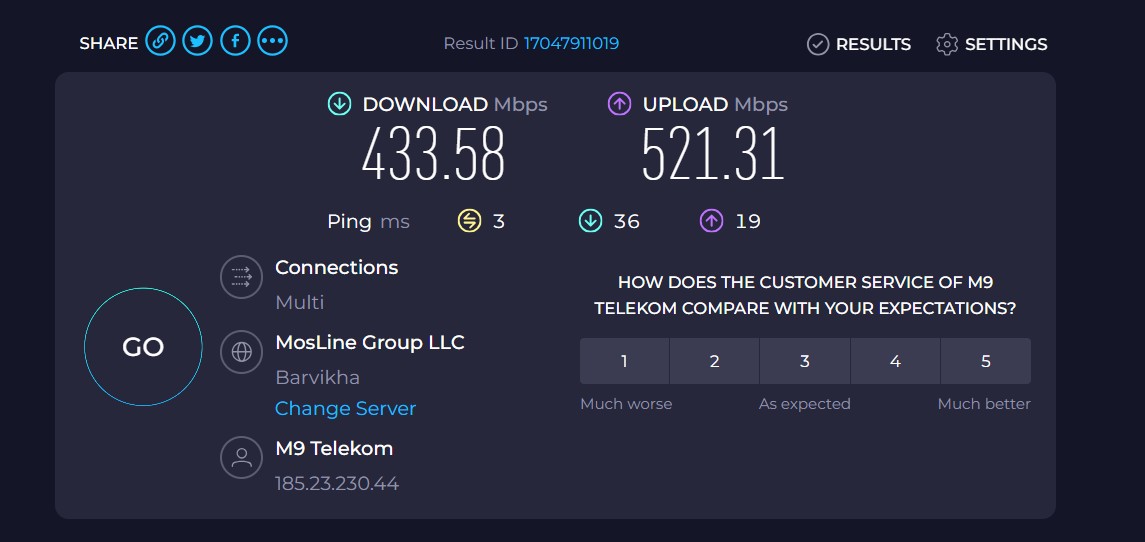Screen dimensions: 1145x542
Task: Click the server globe icon
Action: click(x=242, y=352)
